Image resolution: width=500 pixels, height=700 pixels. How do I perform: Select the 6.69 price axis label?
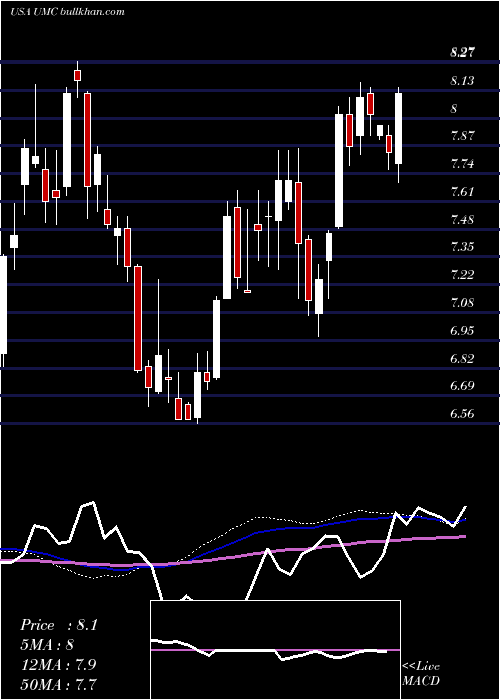[x=462, y=386]
